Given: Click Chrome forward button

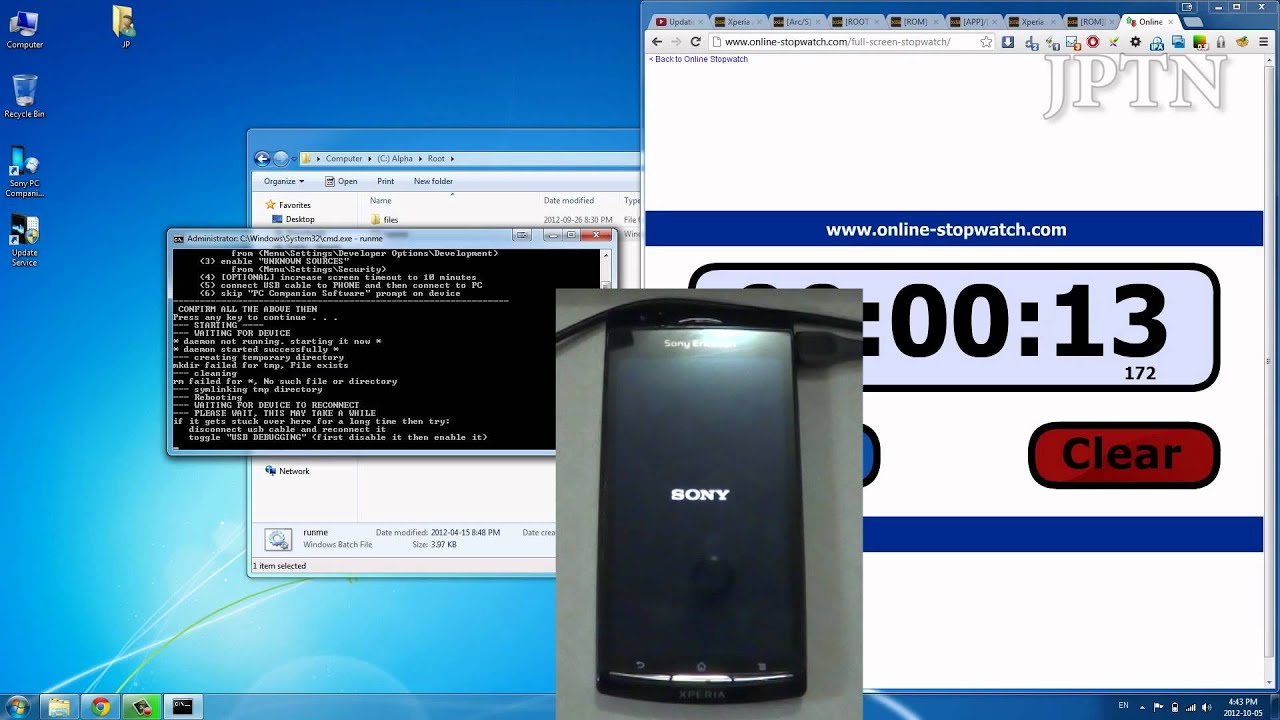Looking at the screenshot, I should coord(676,42).
